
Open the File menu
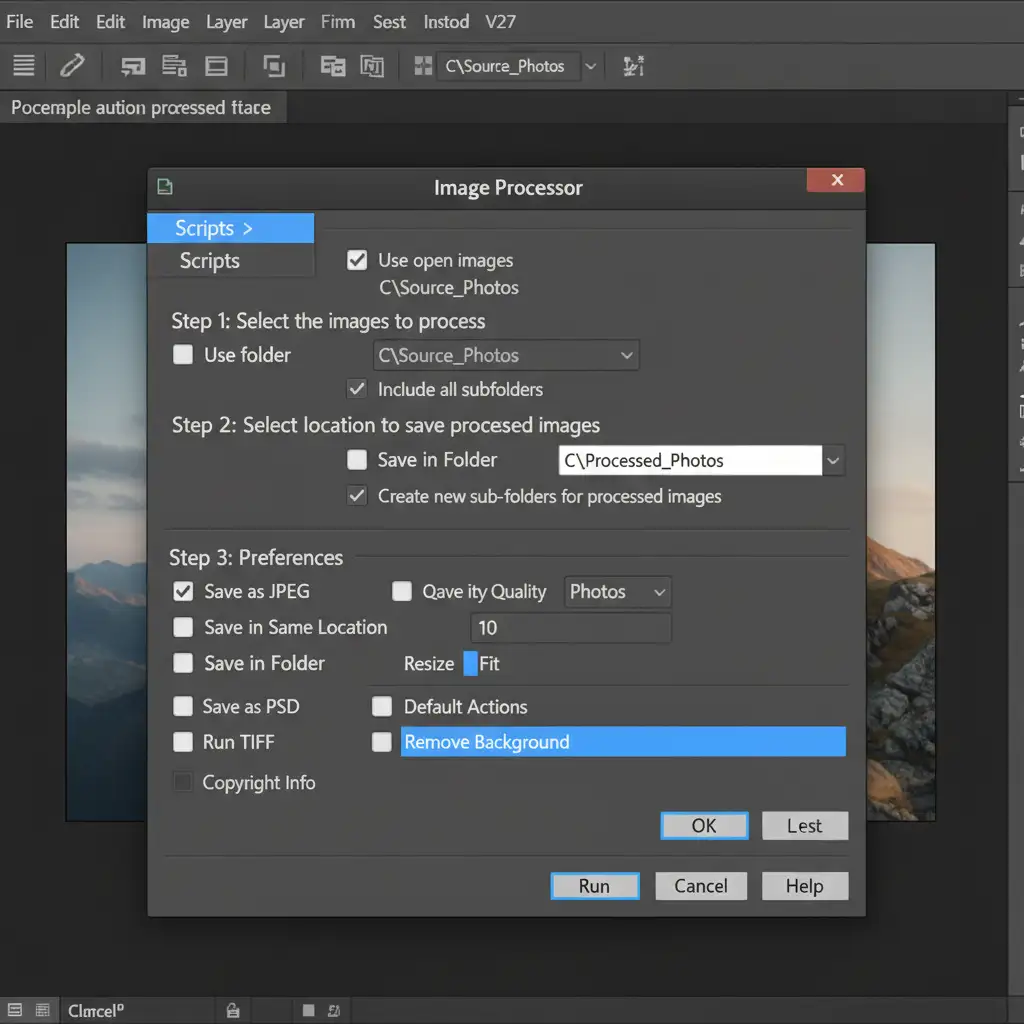[20, 21]
